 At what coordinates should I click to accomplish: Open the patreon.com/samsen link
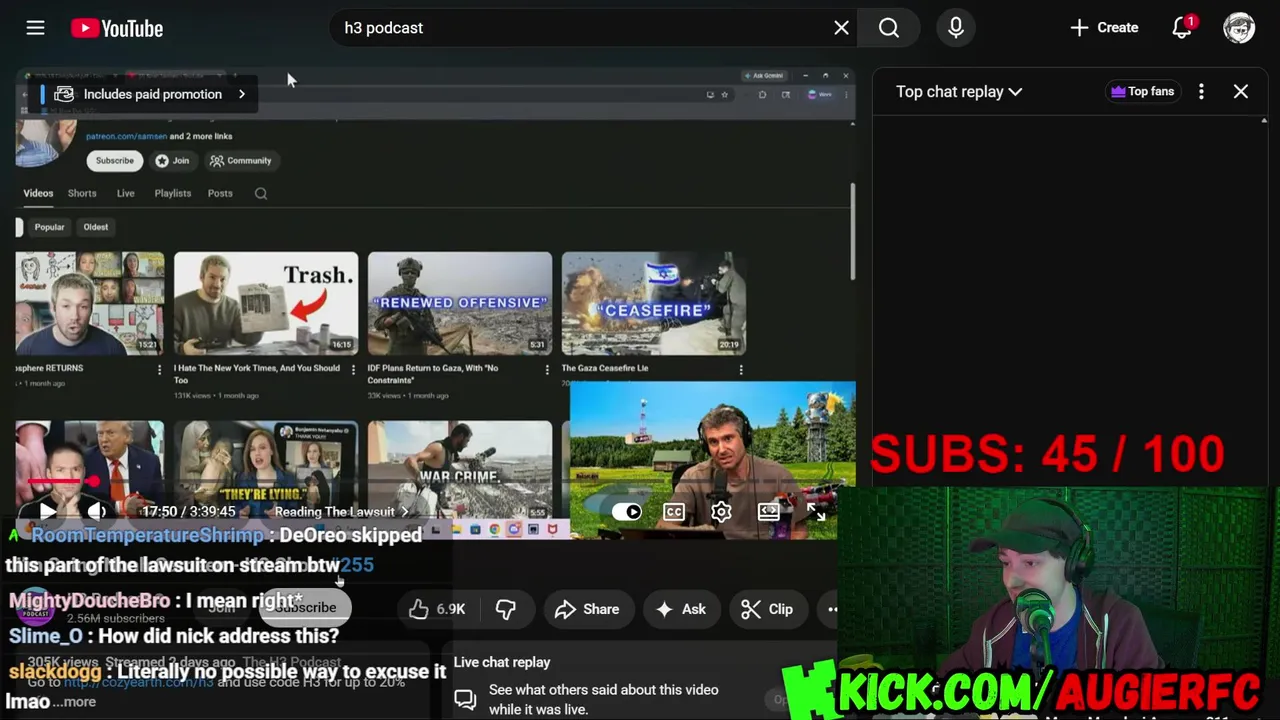click(x=126, y=136)
